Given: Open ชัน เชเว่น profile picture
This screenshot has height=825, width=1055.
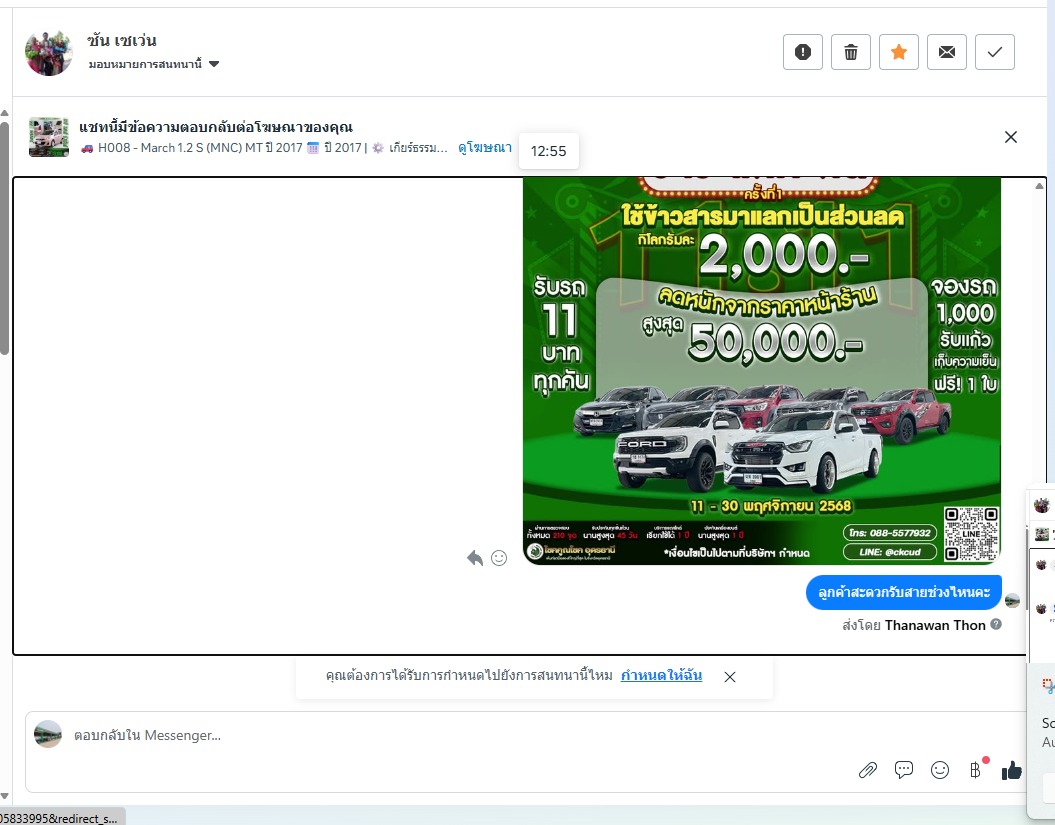Looking at the screenshot, I should (48, 52).
